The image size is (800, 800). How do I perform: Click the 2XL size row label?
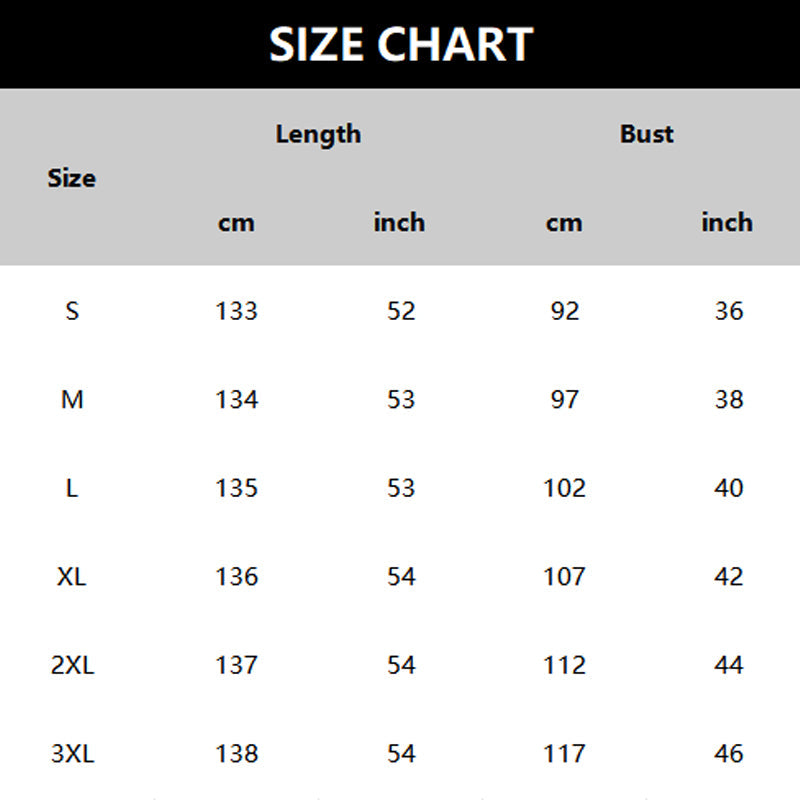click(x=72, y=665)
